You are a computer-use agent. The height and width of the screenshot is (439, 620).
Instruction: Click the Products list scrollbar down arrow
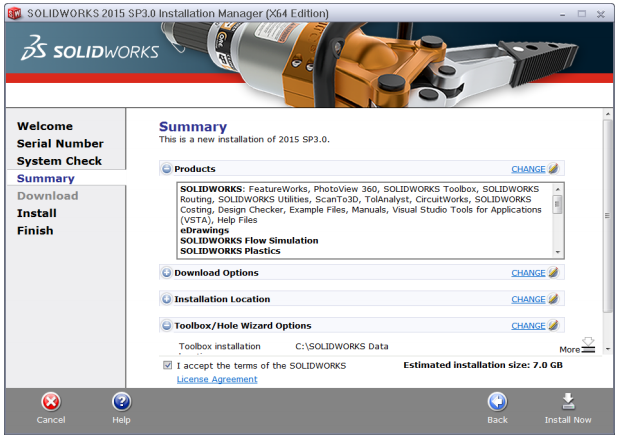558,252
